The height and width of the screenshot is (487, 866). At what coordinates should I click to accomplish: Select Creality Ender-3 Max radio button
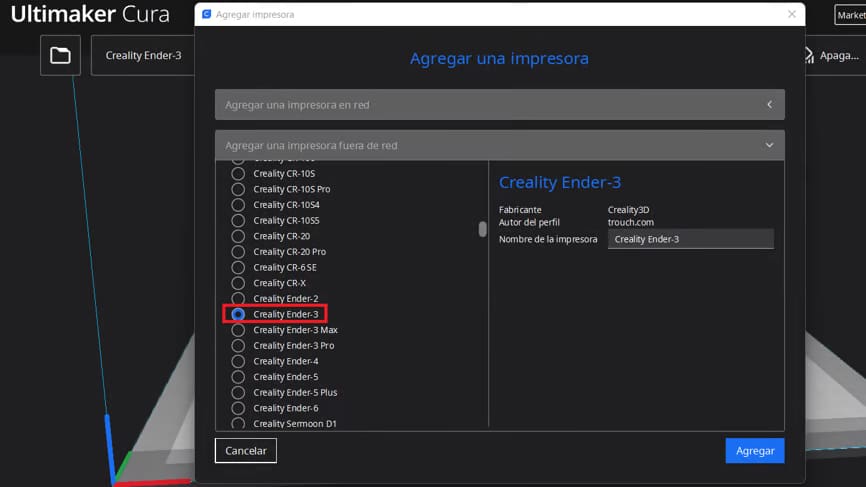(238, 330)
